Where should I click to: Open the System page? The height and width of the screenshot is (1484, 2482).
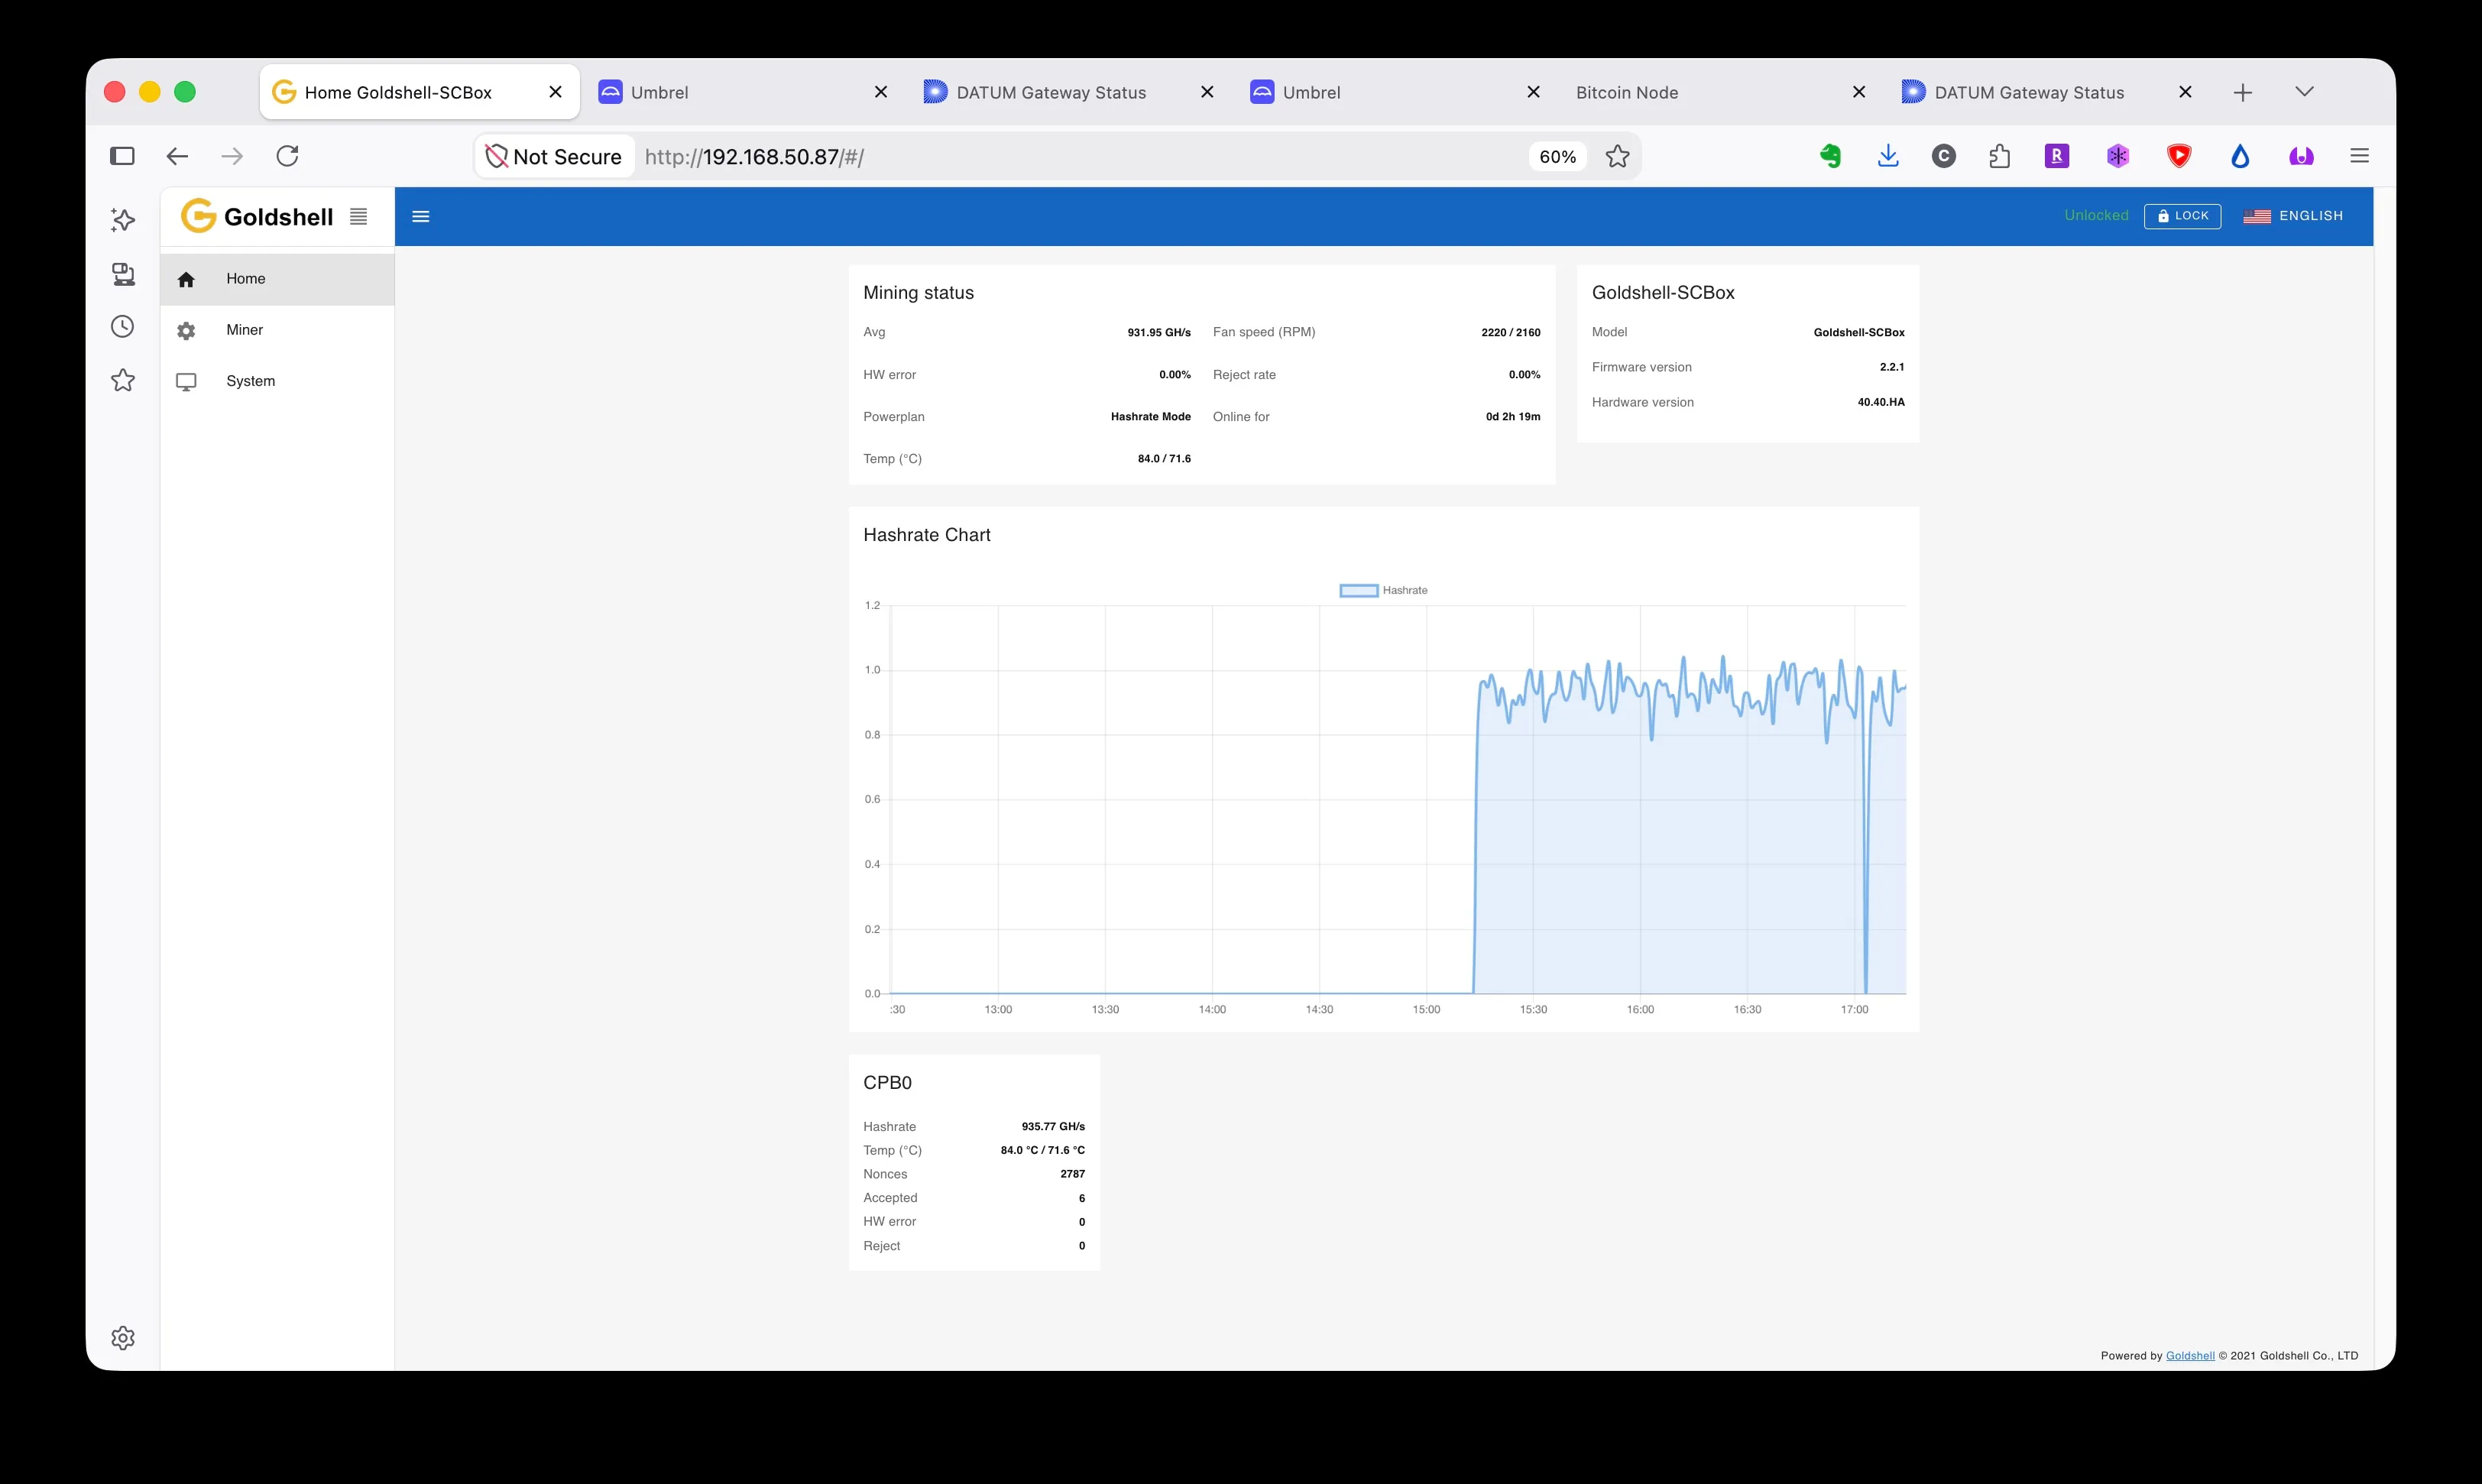pos(278,381)
